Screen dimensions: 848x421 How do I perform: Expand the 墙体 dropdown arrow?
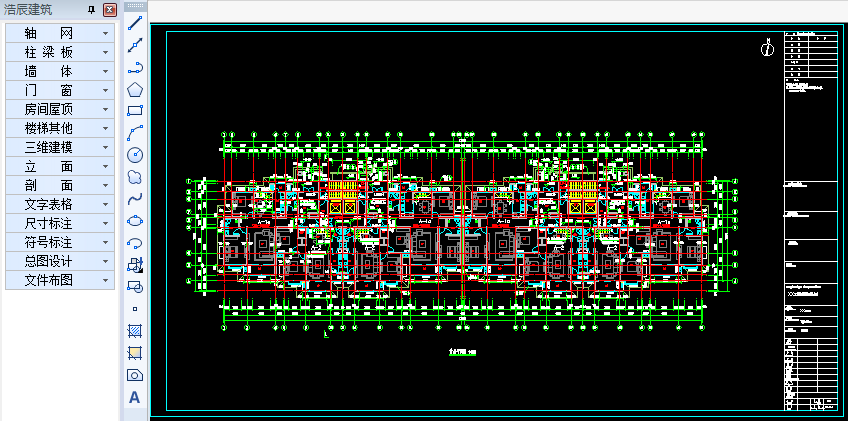[x=105, y=71]
